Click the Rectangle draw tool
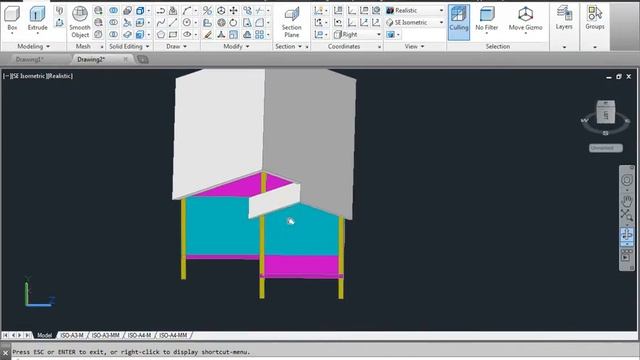The image size is (640, 360). (173, 35)
